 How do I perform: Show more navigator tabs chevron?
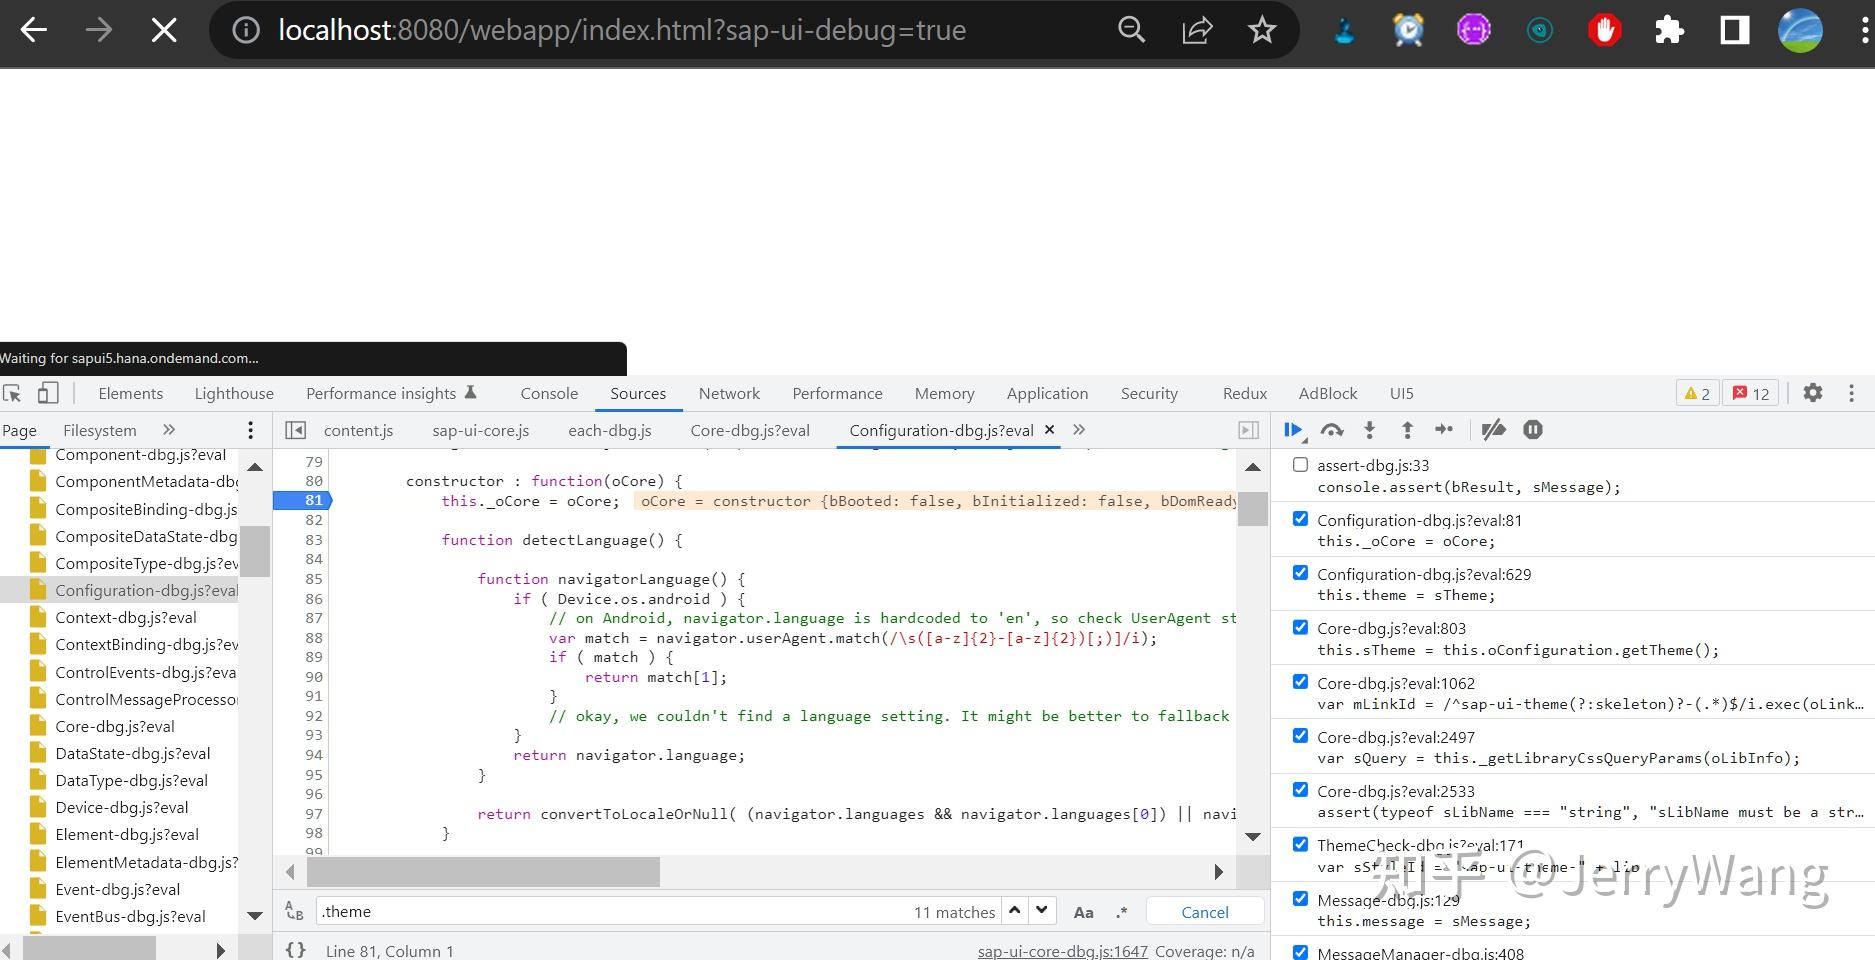(169, 430)
